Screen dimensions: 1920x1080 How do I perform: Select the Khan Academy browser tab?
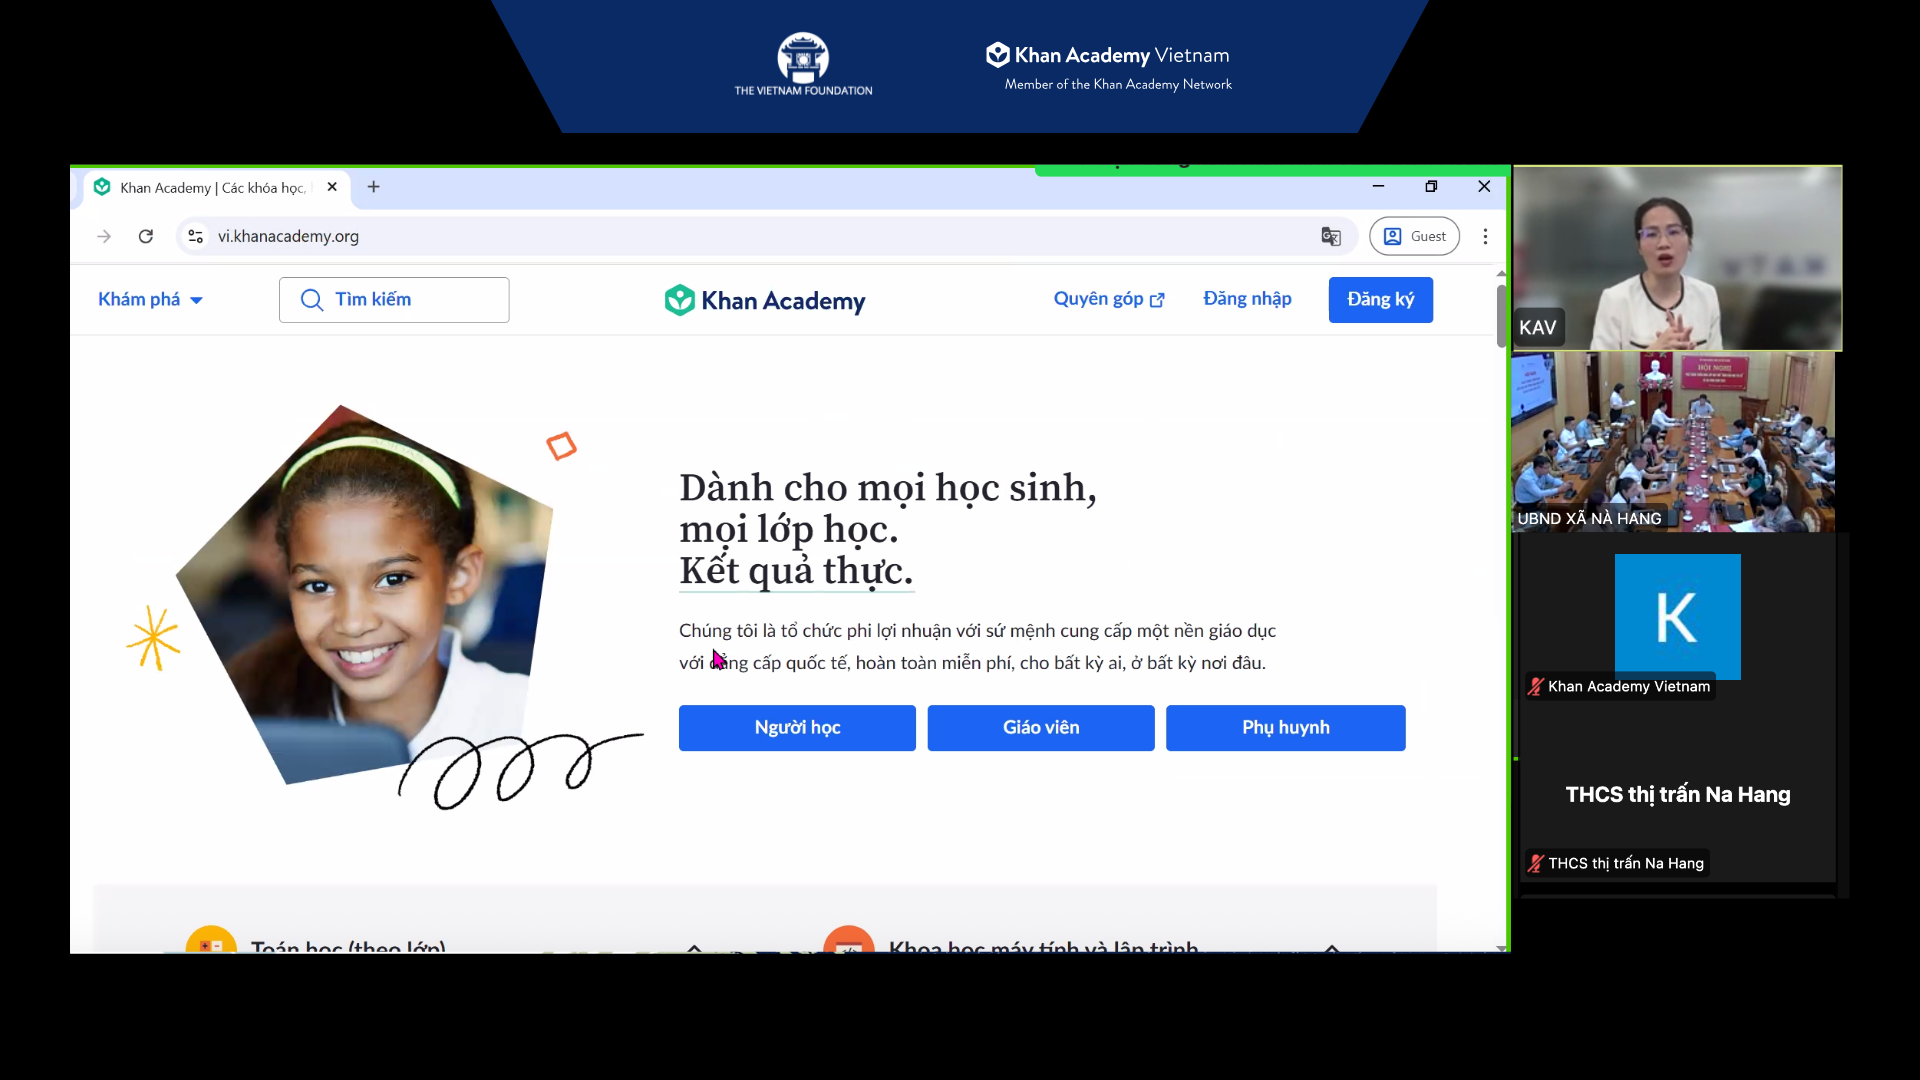click(x=212, y=187)
